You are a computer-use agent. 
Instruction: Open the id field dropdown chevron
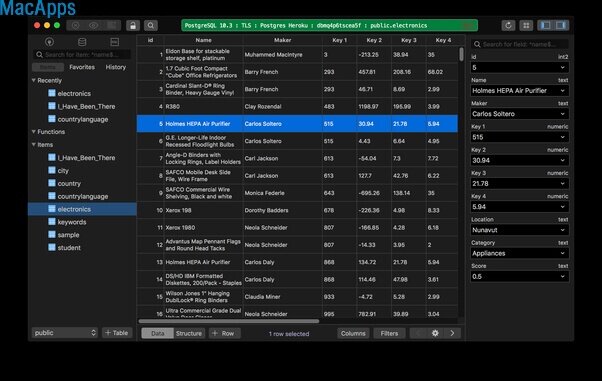562,68
